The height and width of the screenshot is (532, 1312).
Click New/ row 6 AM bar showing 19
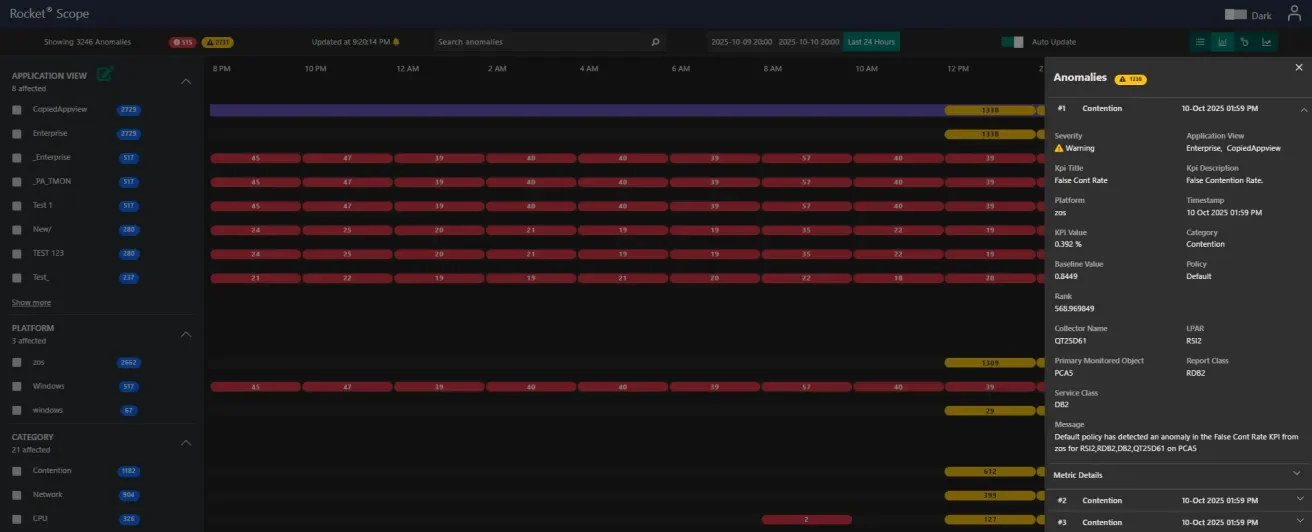tap(714, 230)
